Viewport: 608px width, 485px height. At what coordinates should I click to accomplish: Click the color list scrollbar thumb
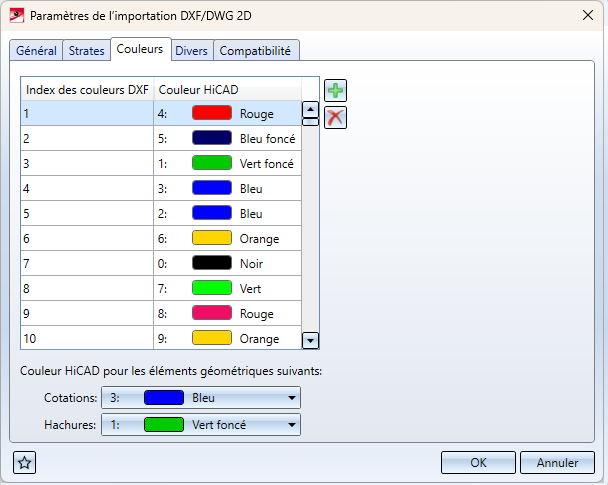point(310,122)
